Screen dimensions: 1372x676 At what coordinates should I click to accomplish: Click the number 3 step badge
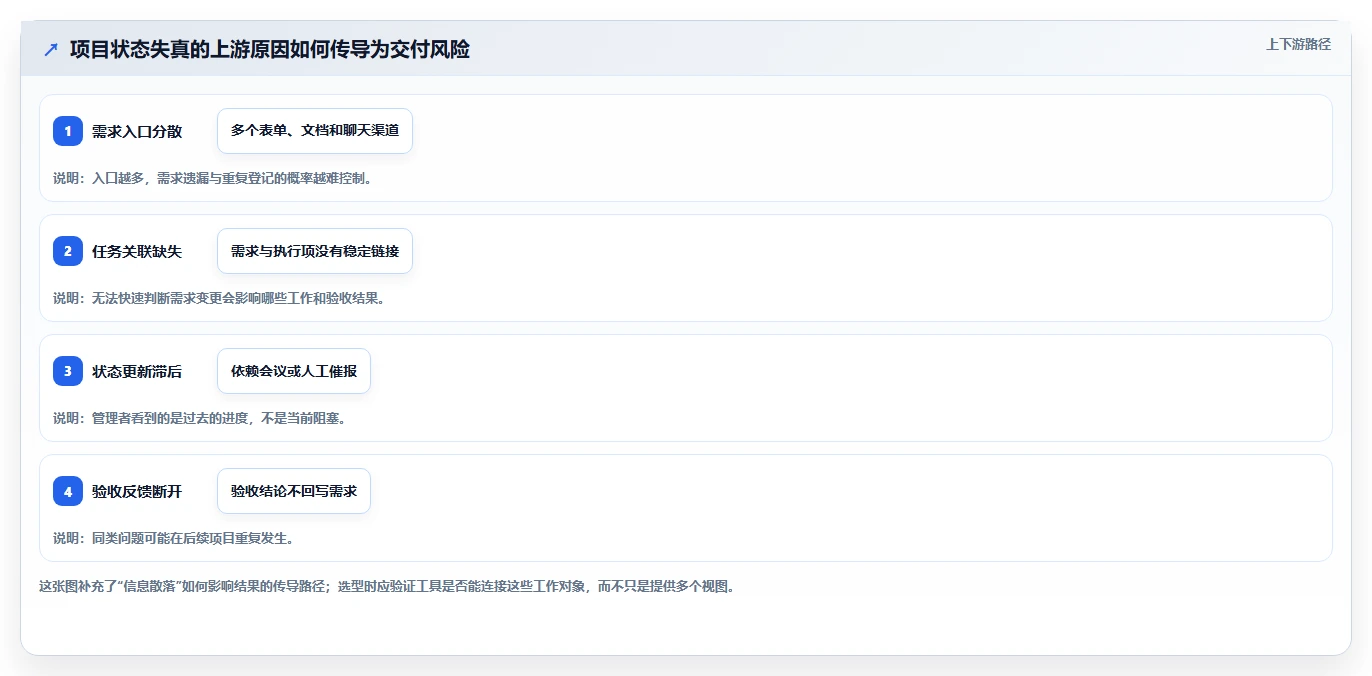pyautogui.click(x=68, y=371)
